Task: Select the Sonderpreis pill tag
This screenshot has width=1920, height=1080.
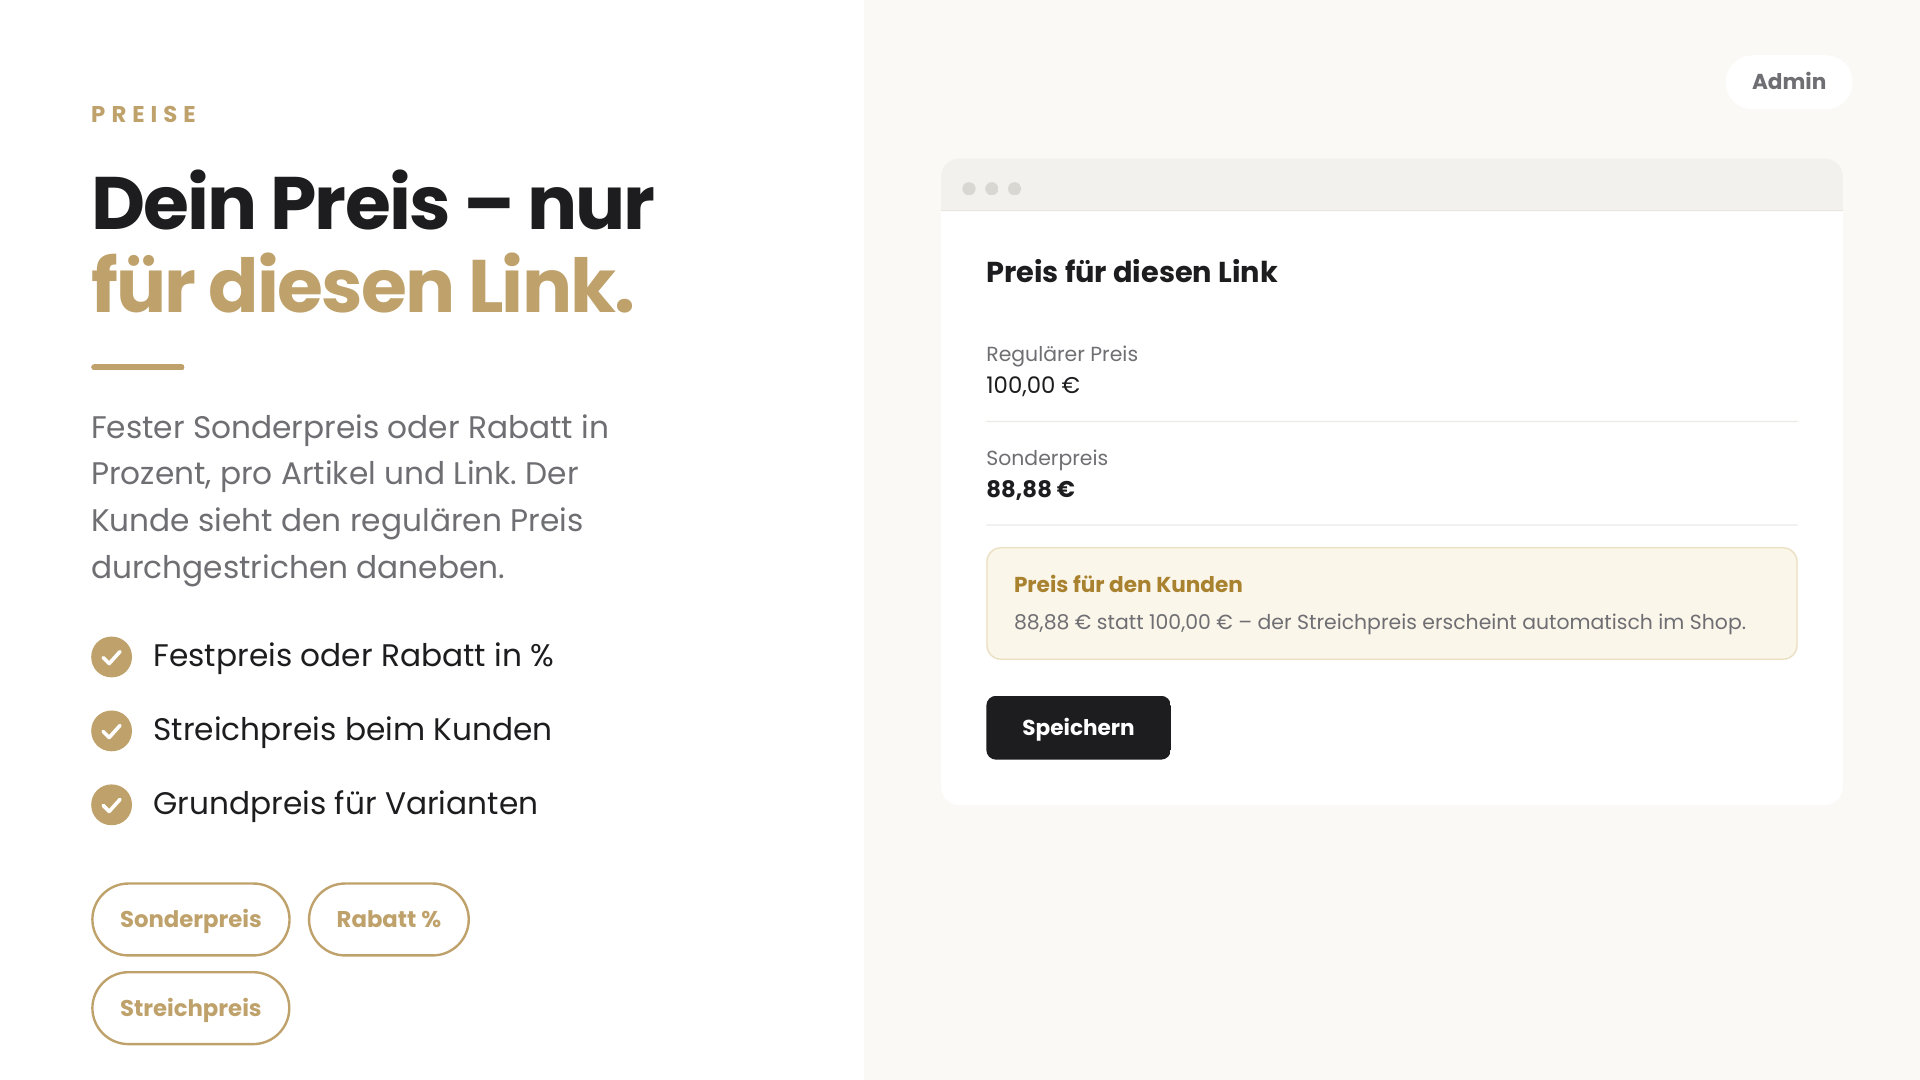Action: click(191, 919)
